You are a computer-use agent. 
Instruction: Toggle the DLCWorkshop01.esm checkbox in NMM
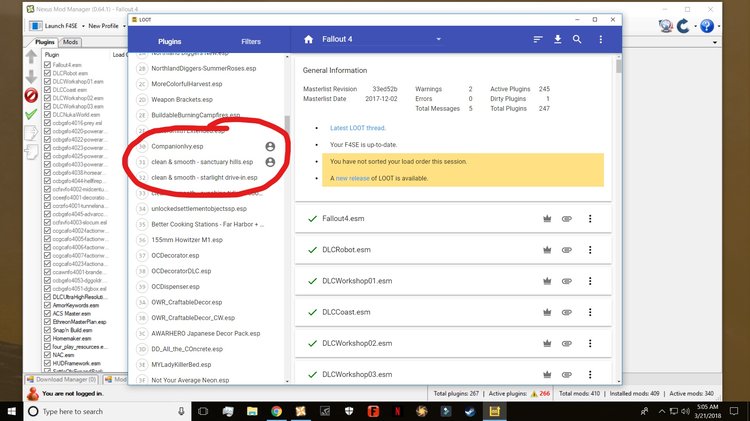point(47,81)
